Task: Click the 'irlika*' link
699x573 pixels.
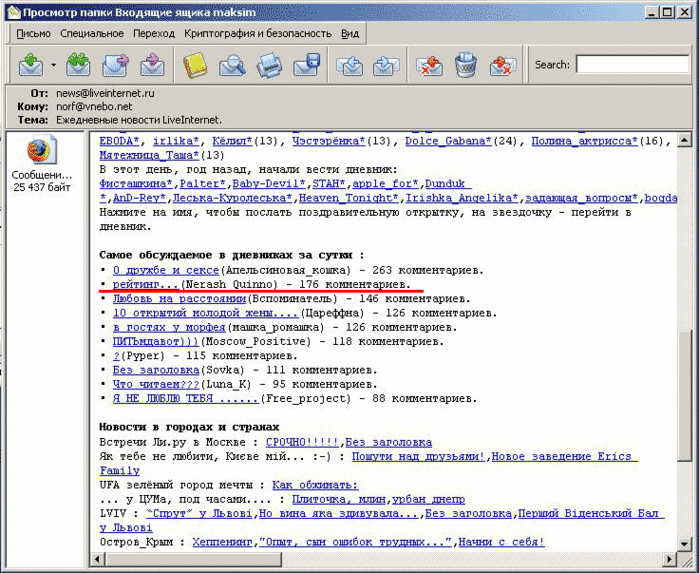Action: pyautogui.click(x=176, y=141)
